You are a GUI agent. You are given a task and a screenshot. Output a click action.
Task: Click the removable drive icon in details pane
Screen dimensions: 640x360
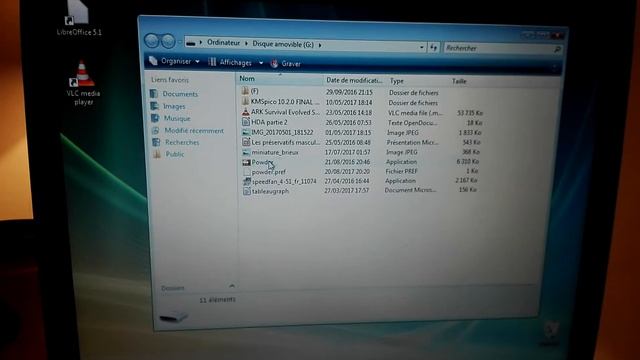coord(173,316)
